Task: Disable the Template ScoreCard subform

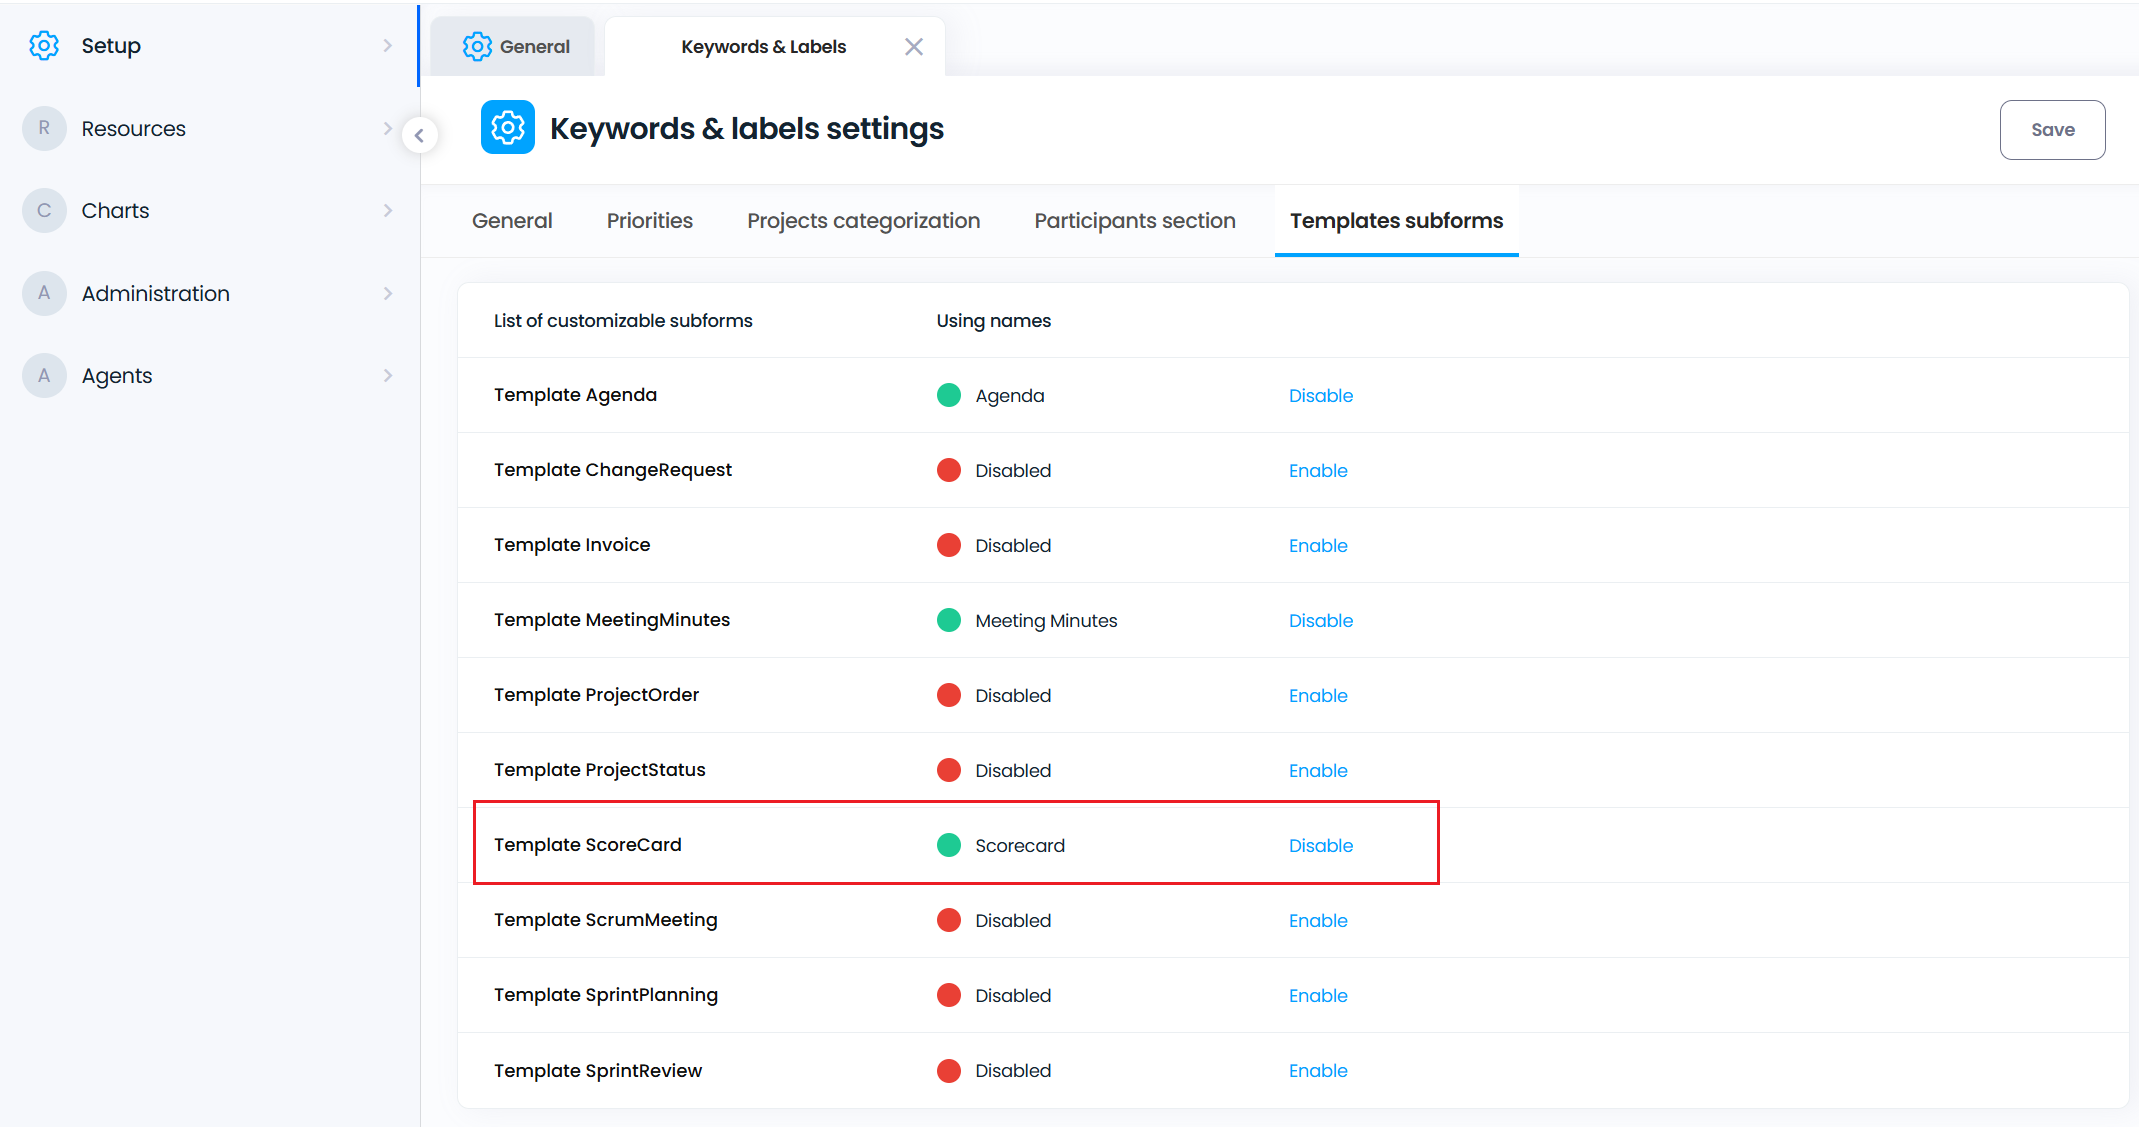Action: 1320,846
